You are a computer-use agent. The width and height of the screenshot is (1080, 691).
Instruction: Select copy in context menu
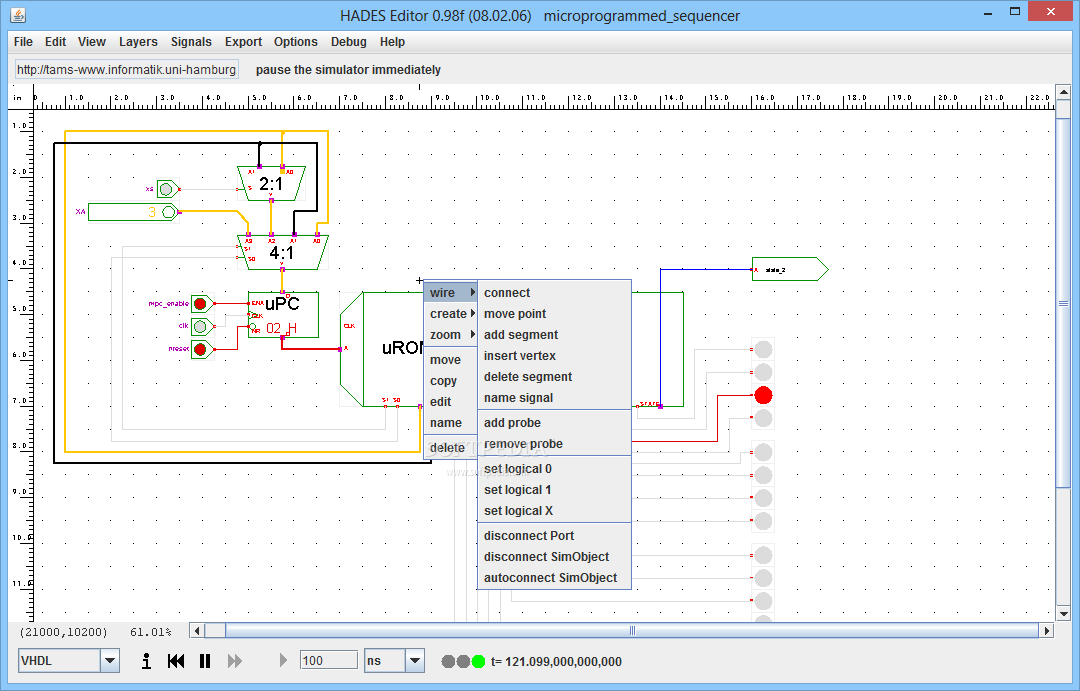(x=450, y=381)
